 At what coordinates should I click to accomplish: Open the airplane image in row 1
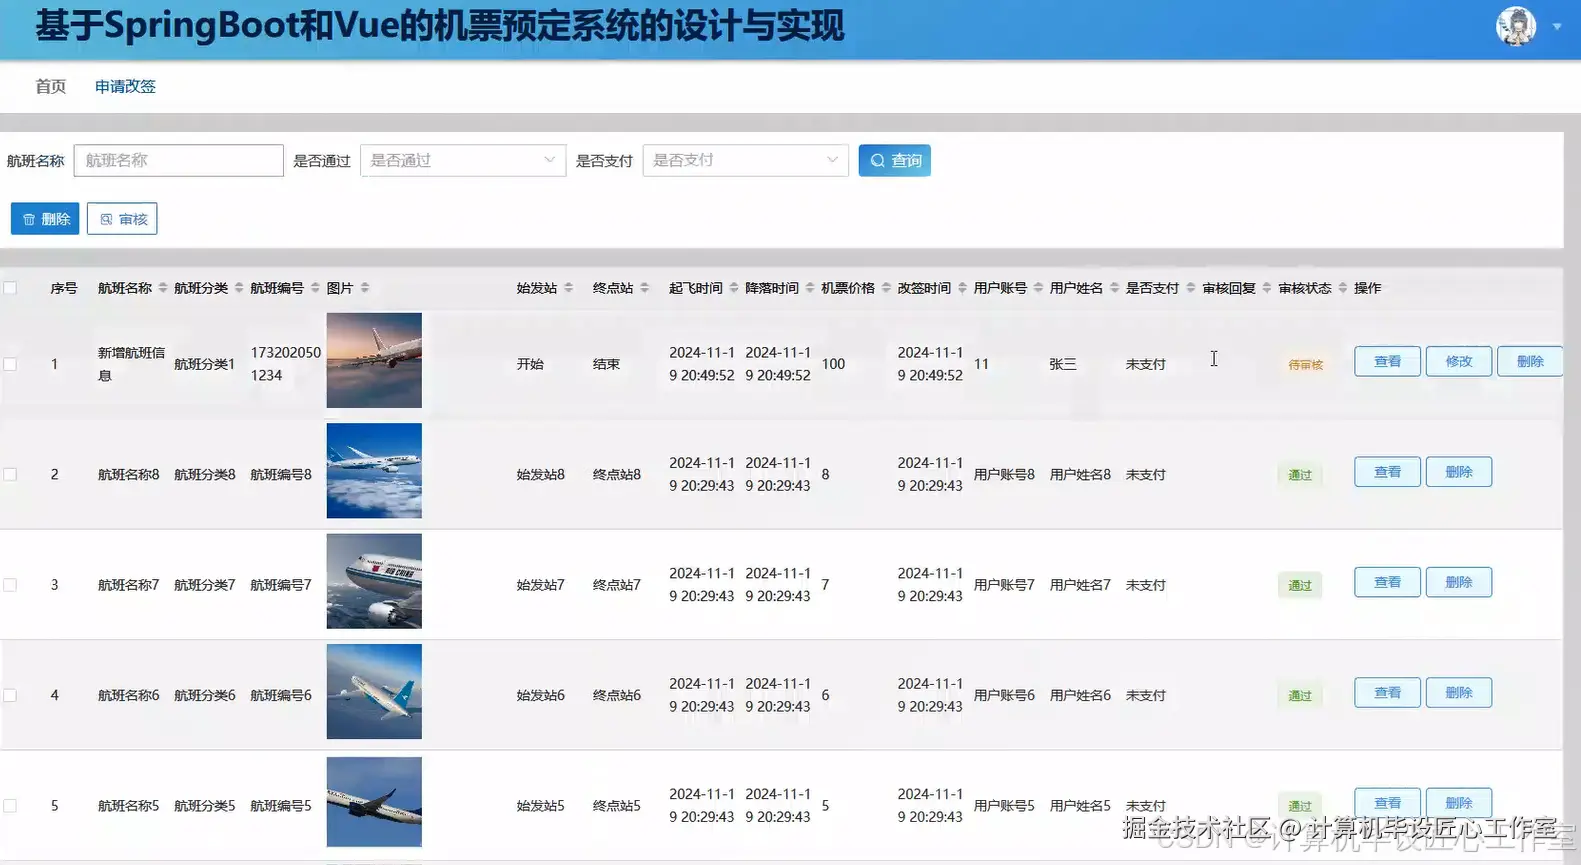point(374,360)
